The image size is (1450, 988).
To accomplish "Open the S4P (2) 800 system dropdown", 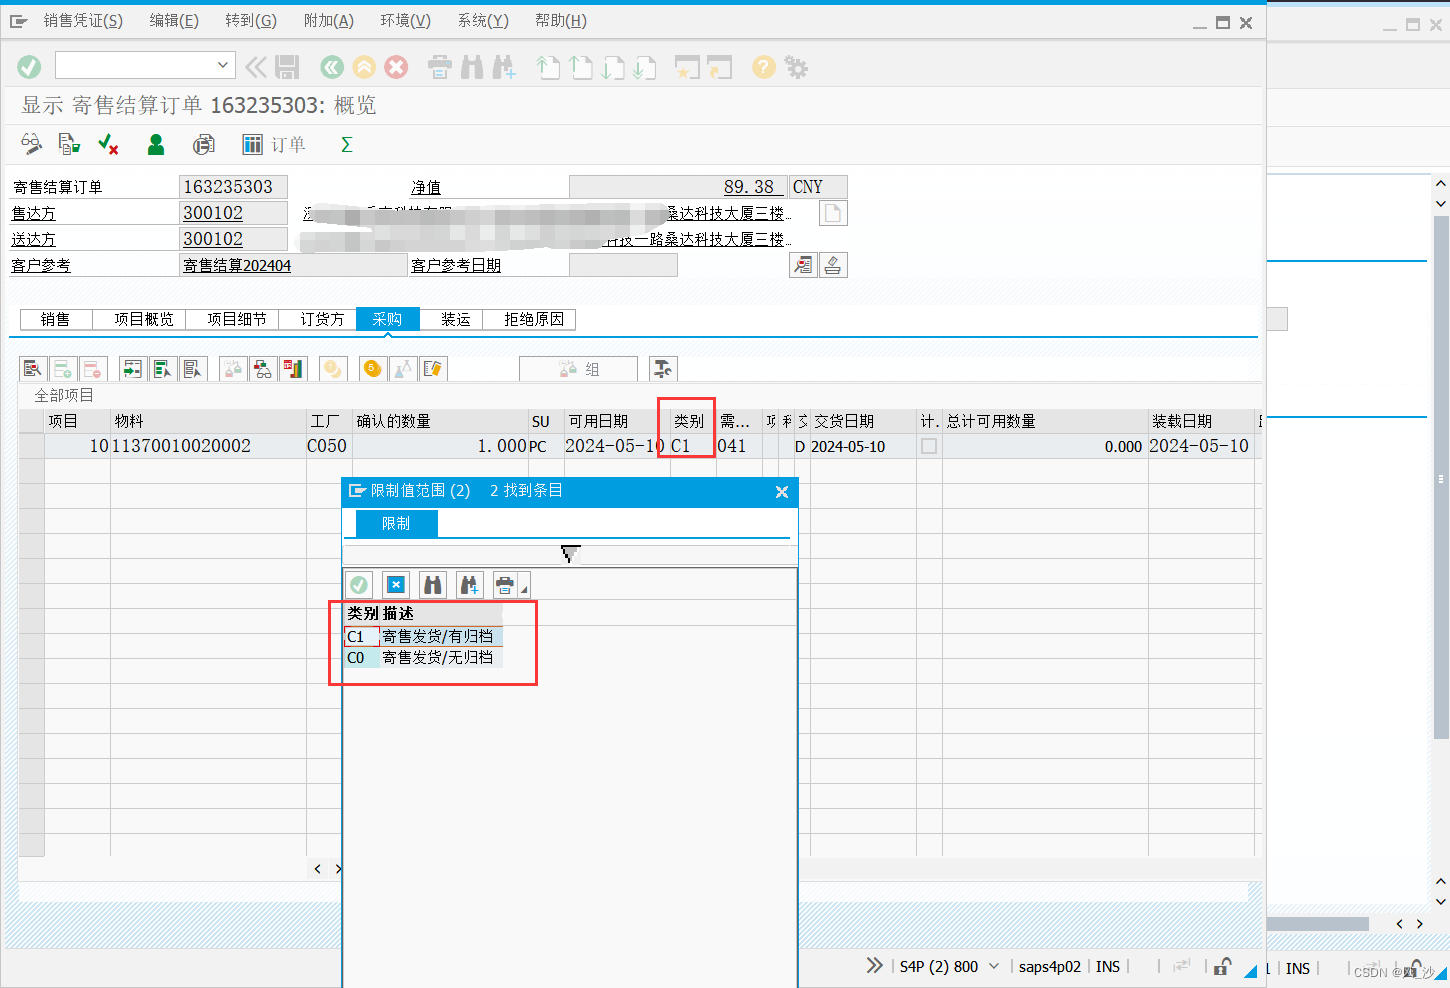I will coord(993,966).
